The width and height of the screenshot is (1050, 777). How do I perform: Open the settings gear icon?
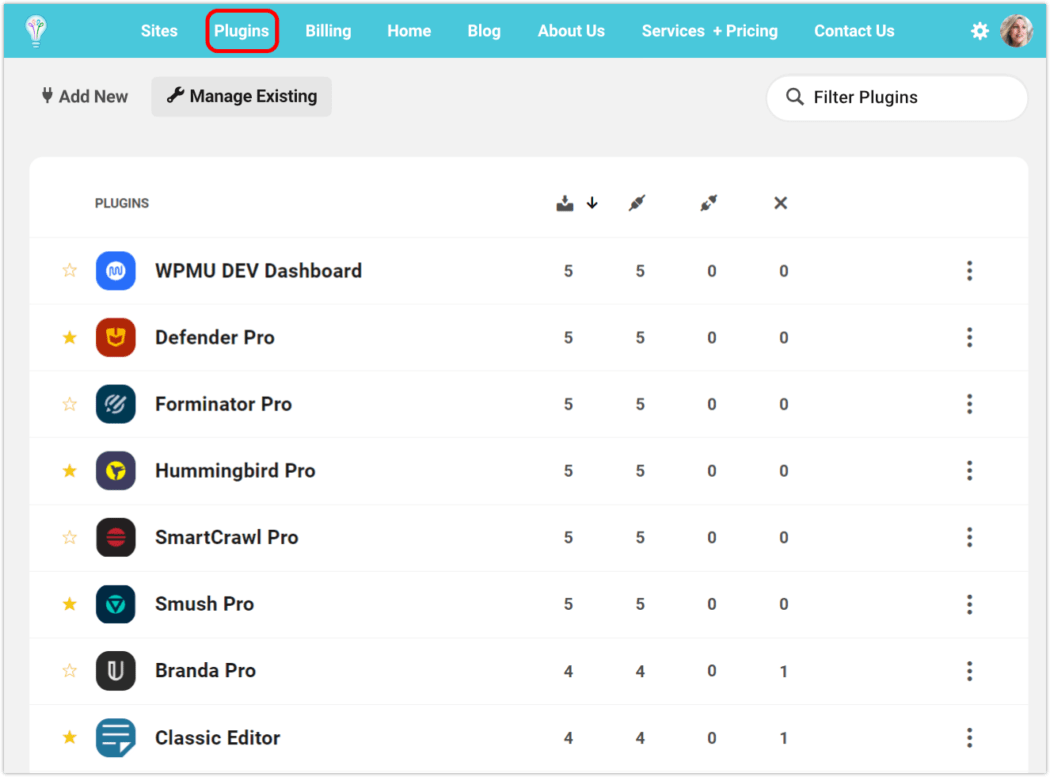[x=980, y=31]
